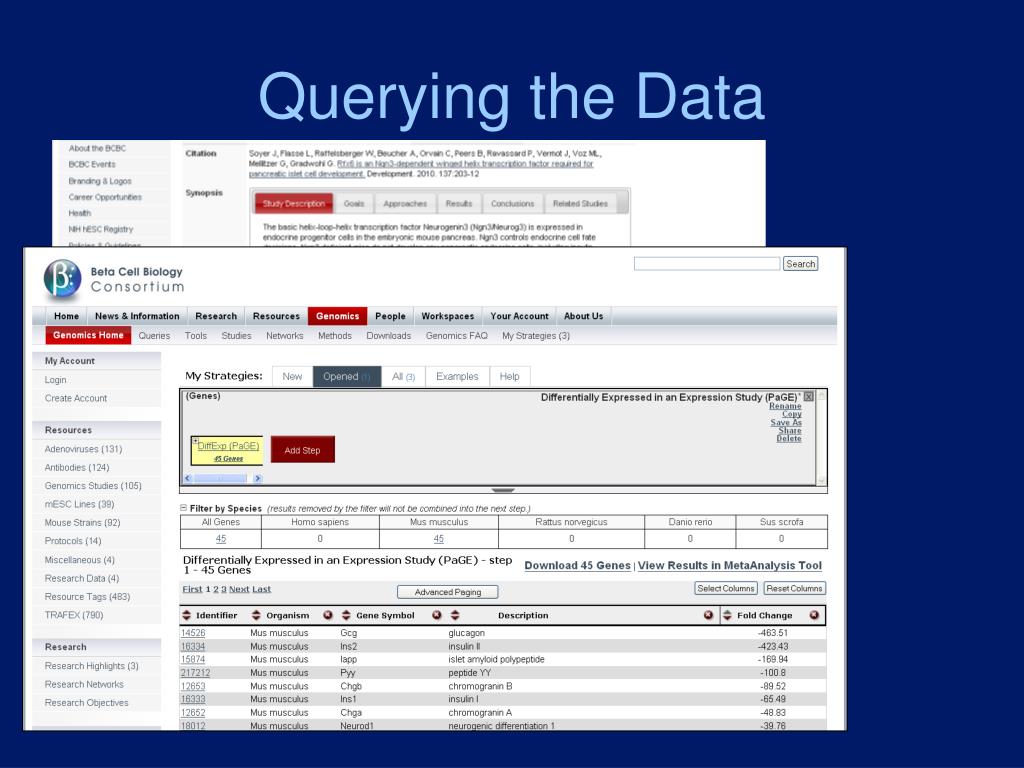This screenshot has width=1024, height=768.
Task: Go to Next results page
Action: point(239,589)
